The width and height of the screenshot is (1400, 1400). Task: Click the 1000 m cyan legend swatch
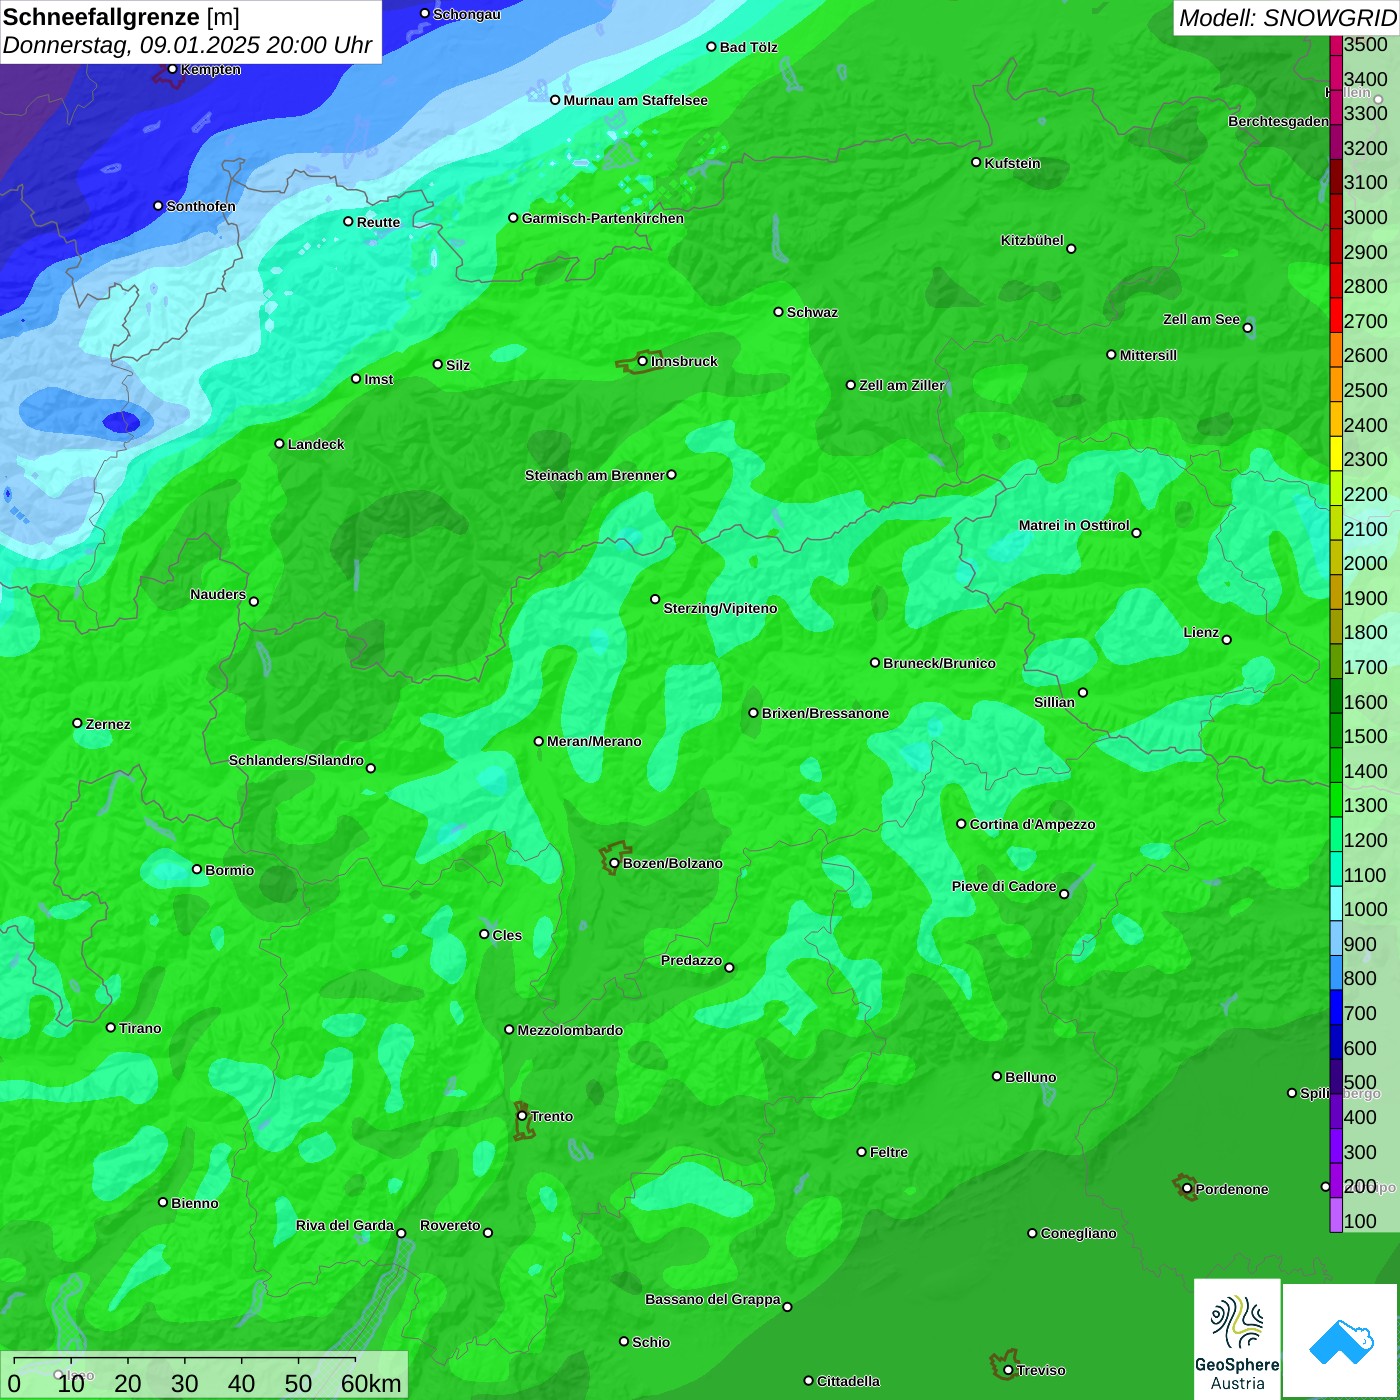[1336, 903]
